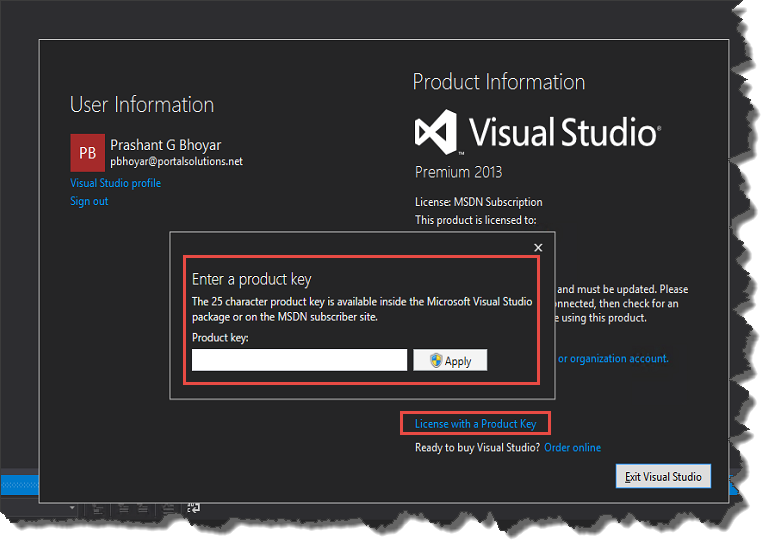Click the pbhoyar@portalsolutions.net email text
Screen dimensions: 774x555
pos(176,161)
